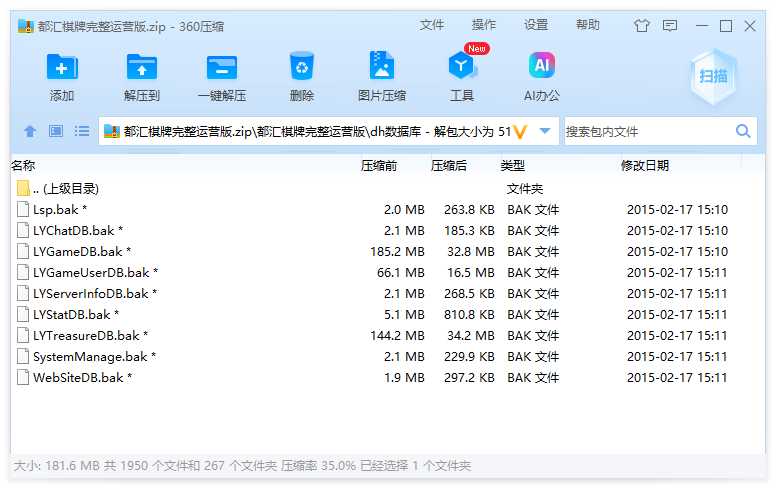Open the skin (shirt) icon in title bar
776x488 pixels.
(641, 25)
